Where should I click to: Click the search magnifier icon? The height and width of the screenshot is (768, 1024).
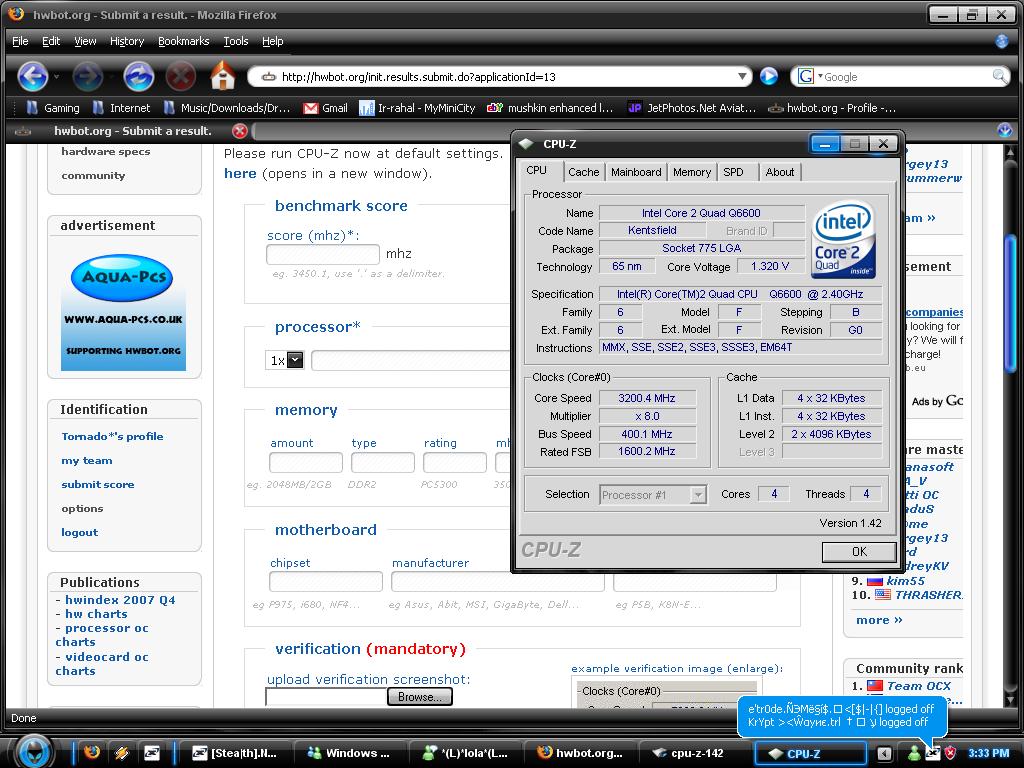click(999, 76)
